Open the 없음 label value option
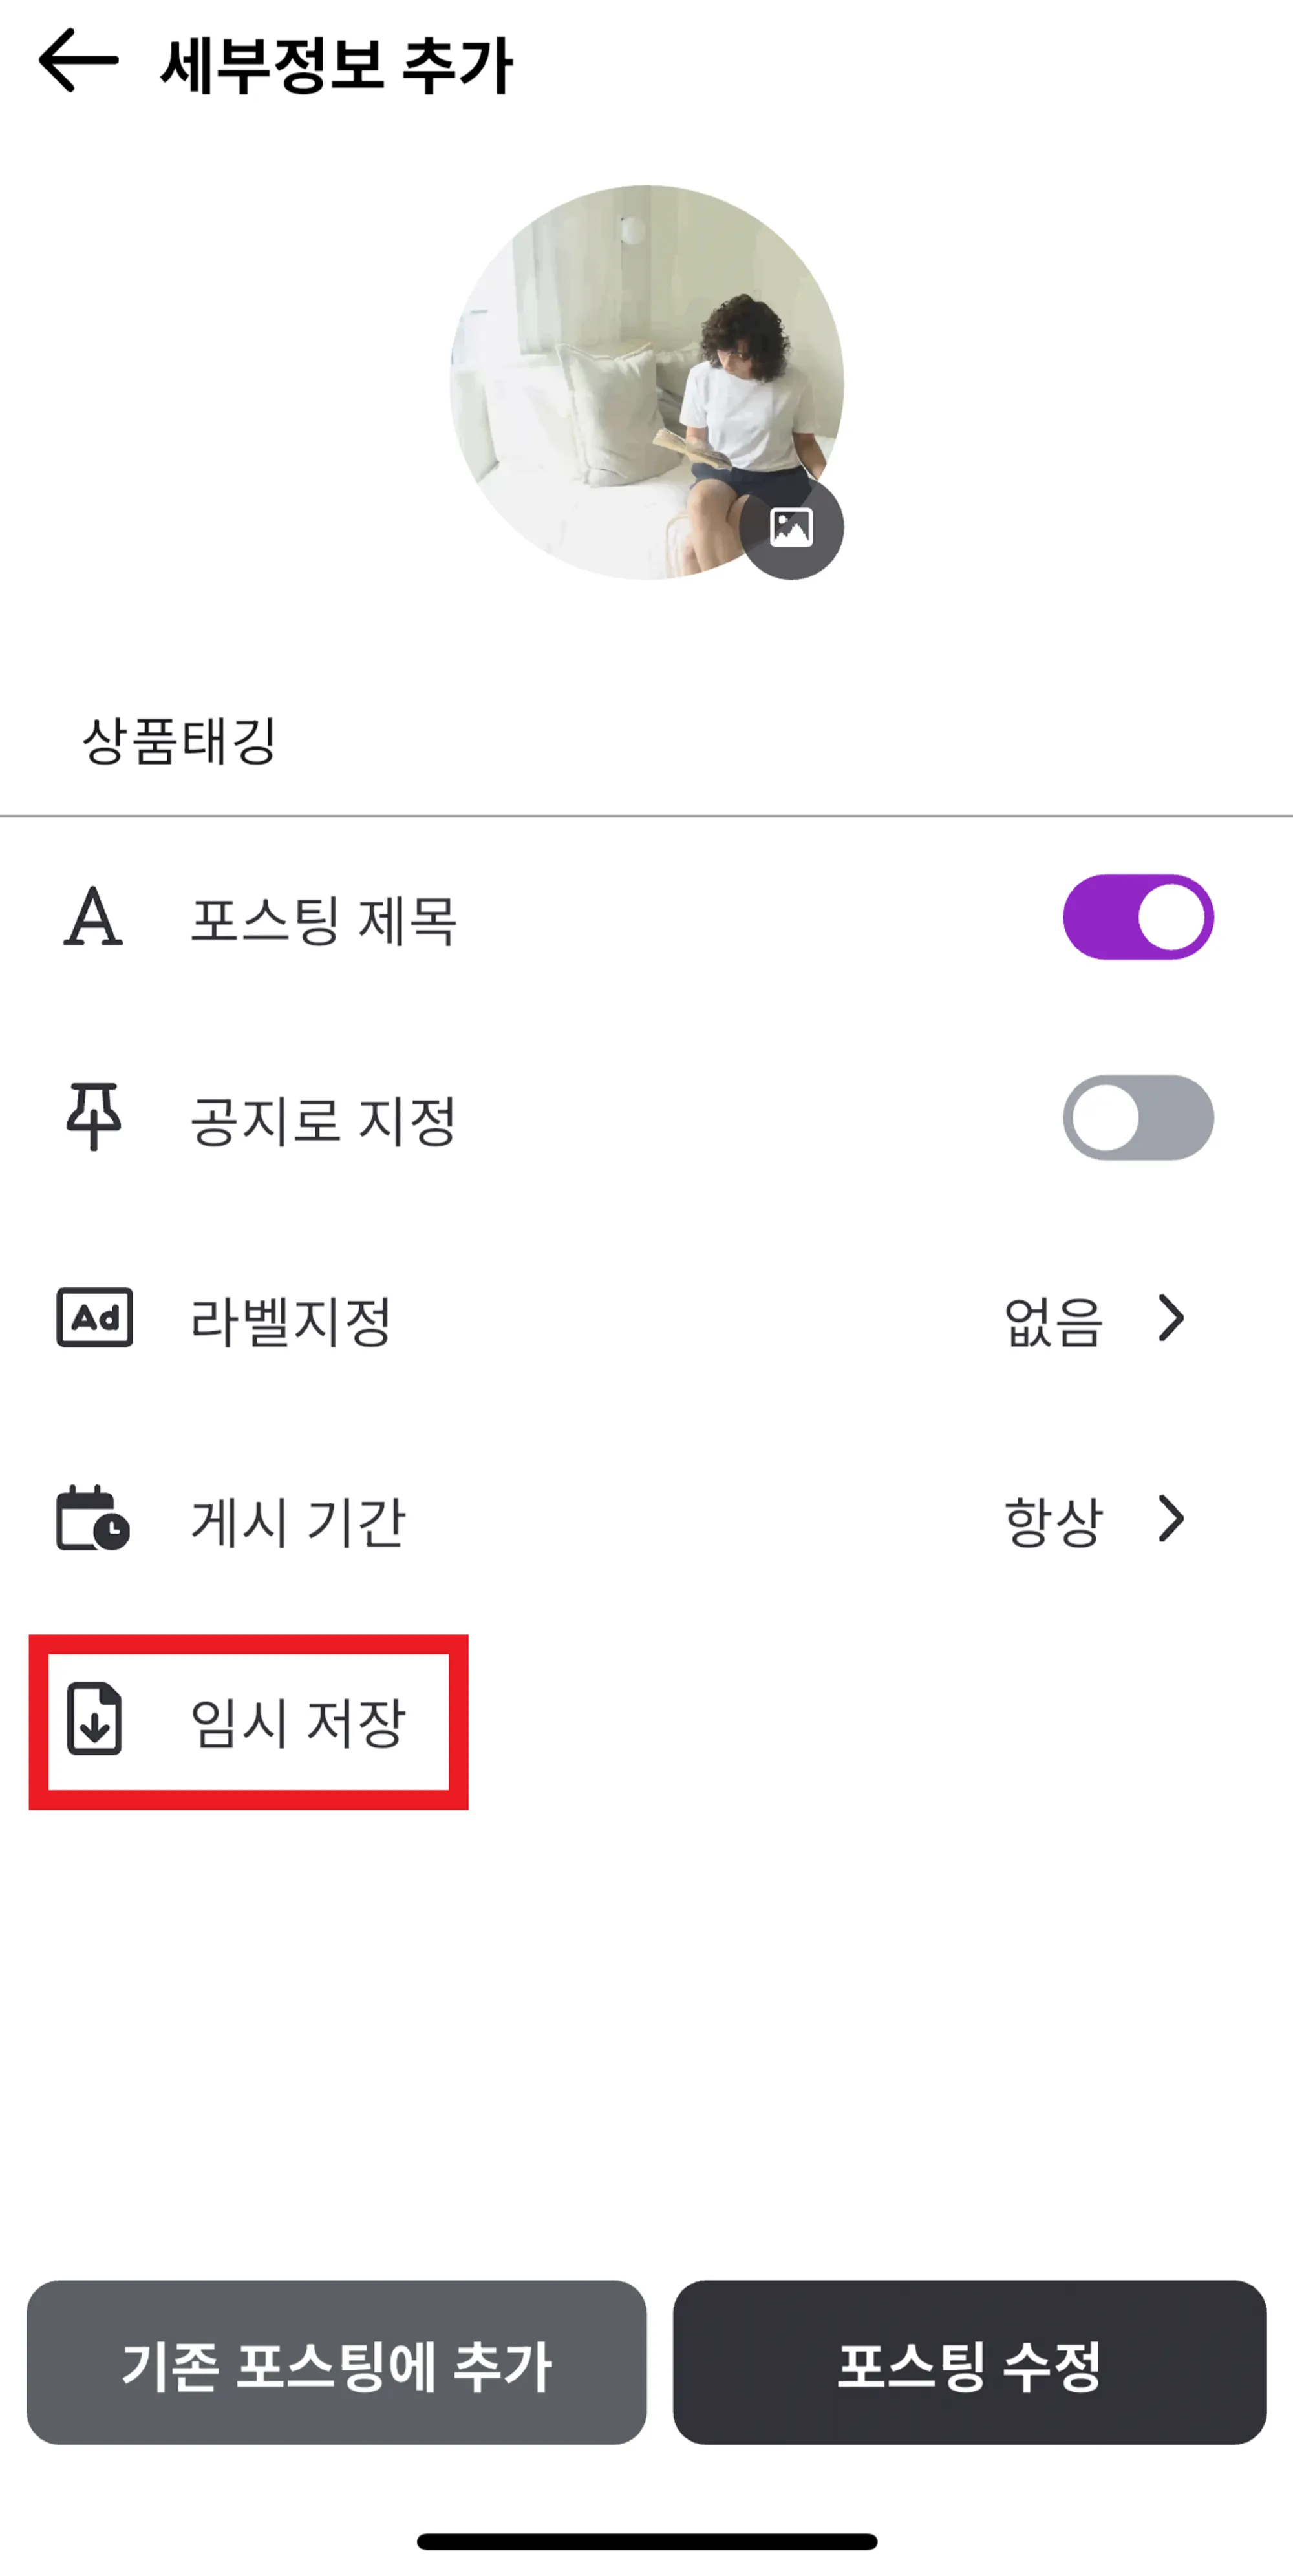This screenshot has height=2576, width=1293. tap(1053, 1321)
